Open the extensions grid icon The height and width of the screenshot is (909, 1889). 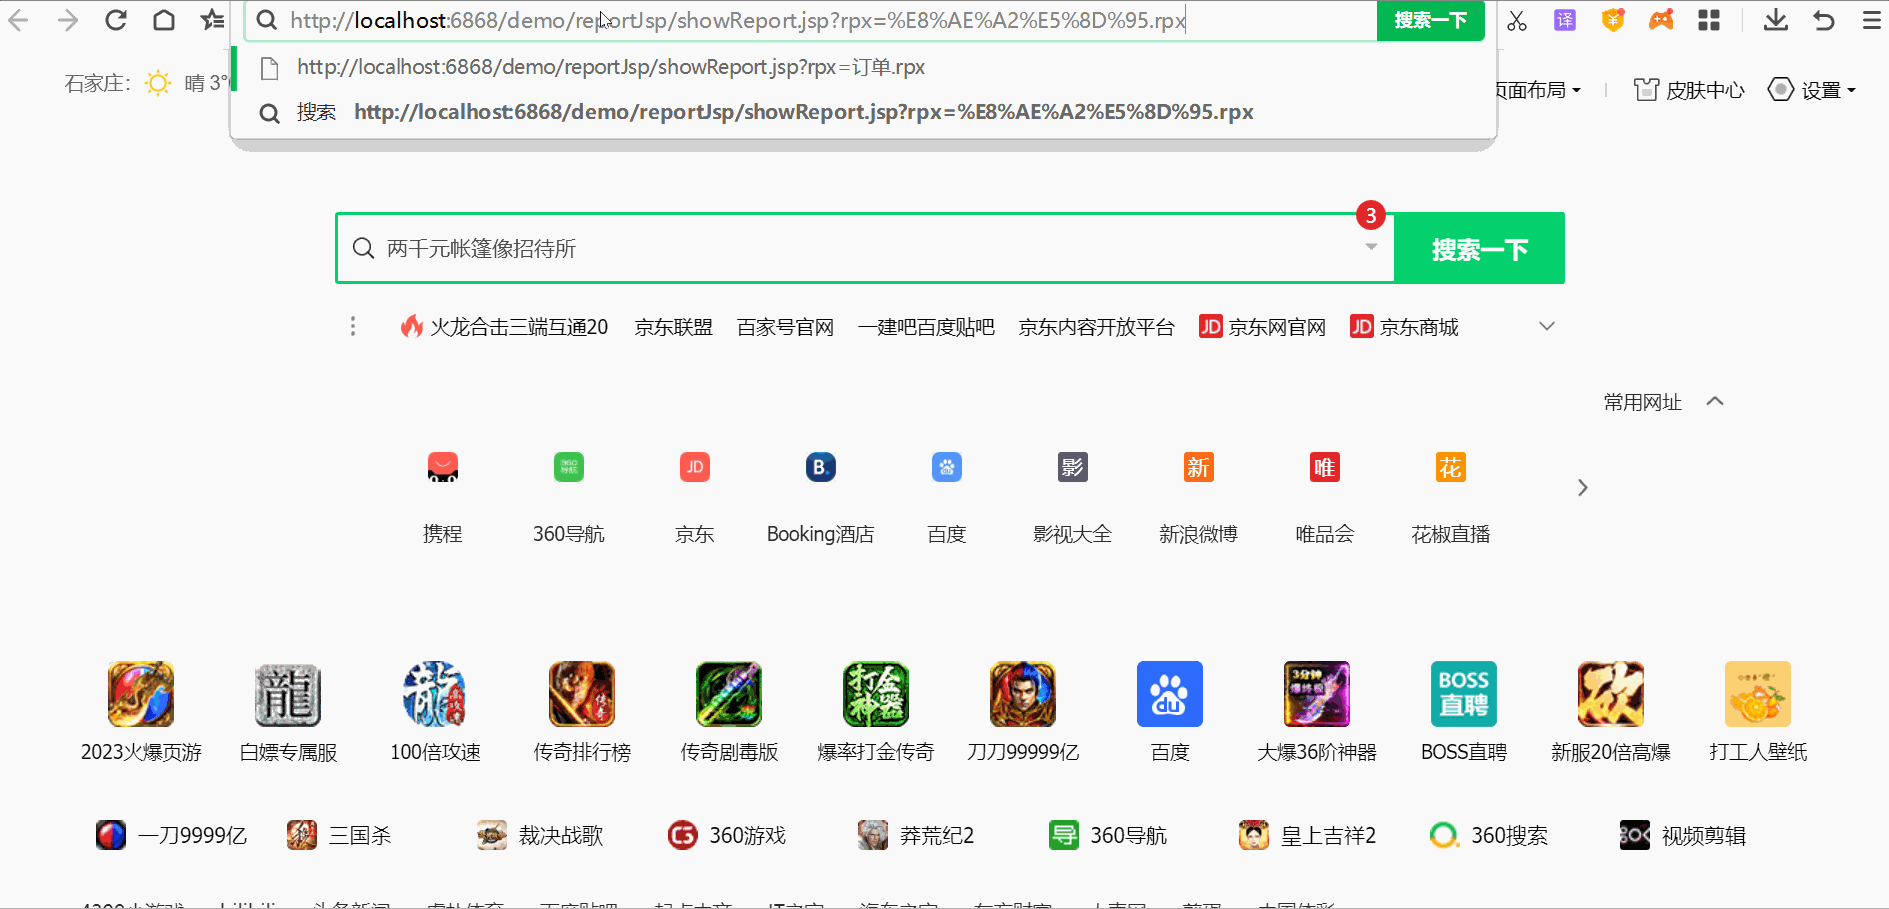pyautogui.click(x=1709, y=20)
